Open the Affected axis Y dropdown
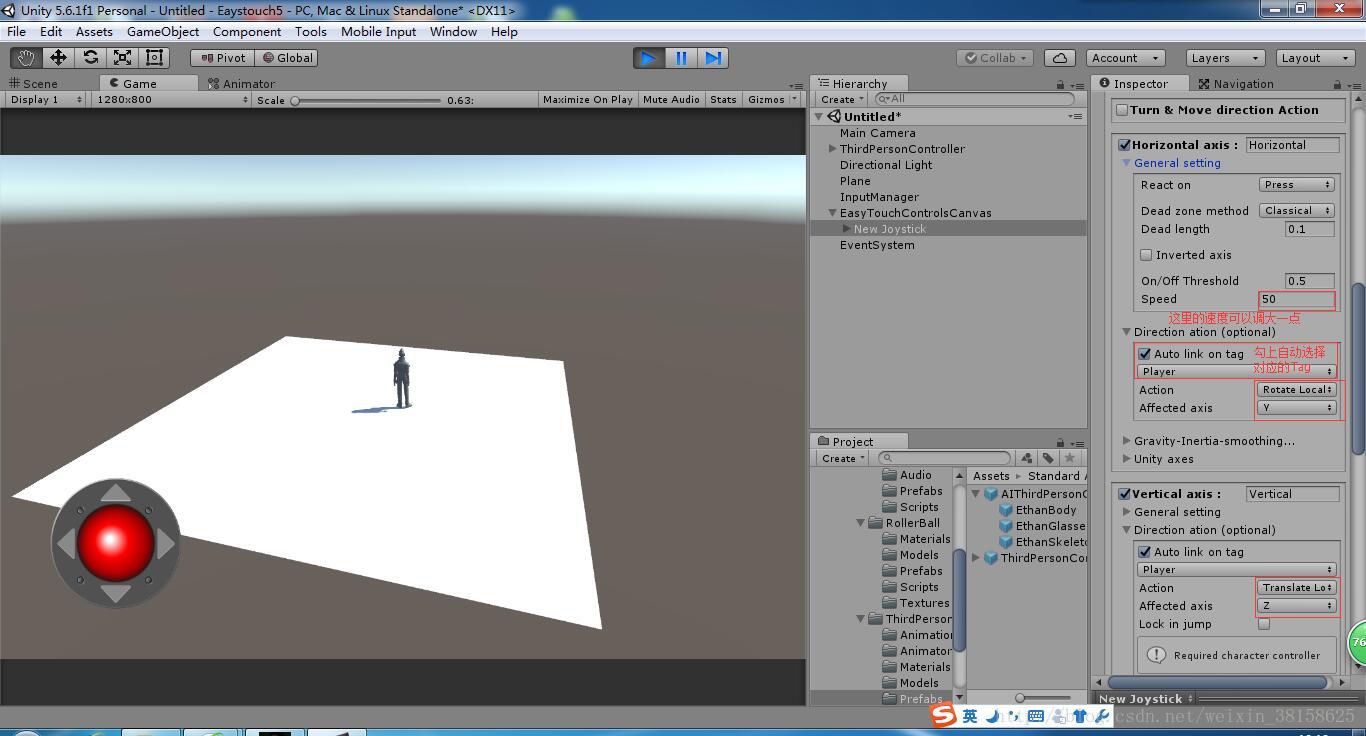The image size is (1366, 736). (1296, 408)
